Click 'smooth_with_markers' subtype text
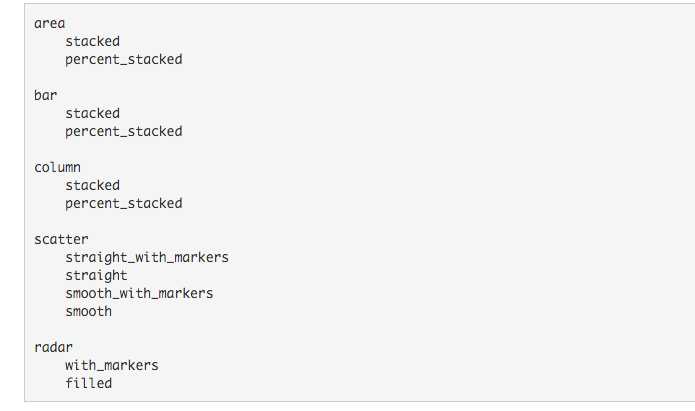 [139, 293]
